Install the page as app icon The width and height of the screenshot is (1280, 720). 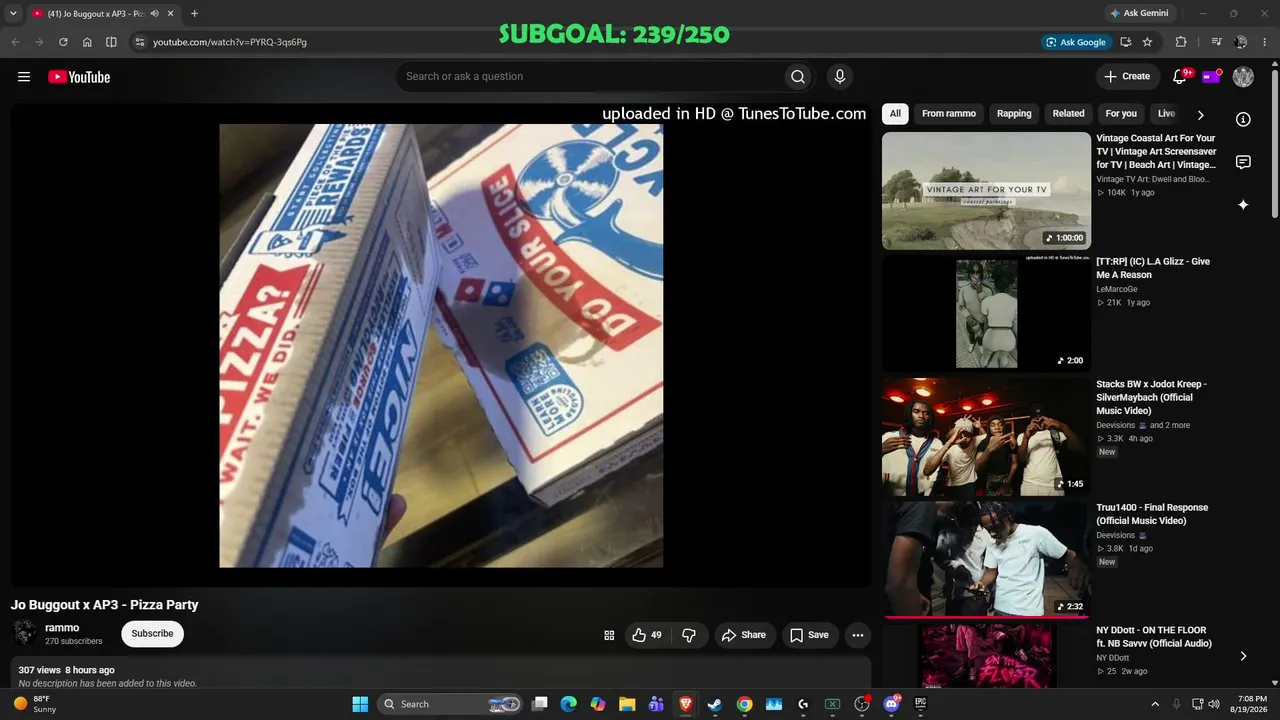point(1125,42)
